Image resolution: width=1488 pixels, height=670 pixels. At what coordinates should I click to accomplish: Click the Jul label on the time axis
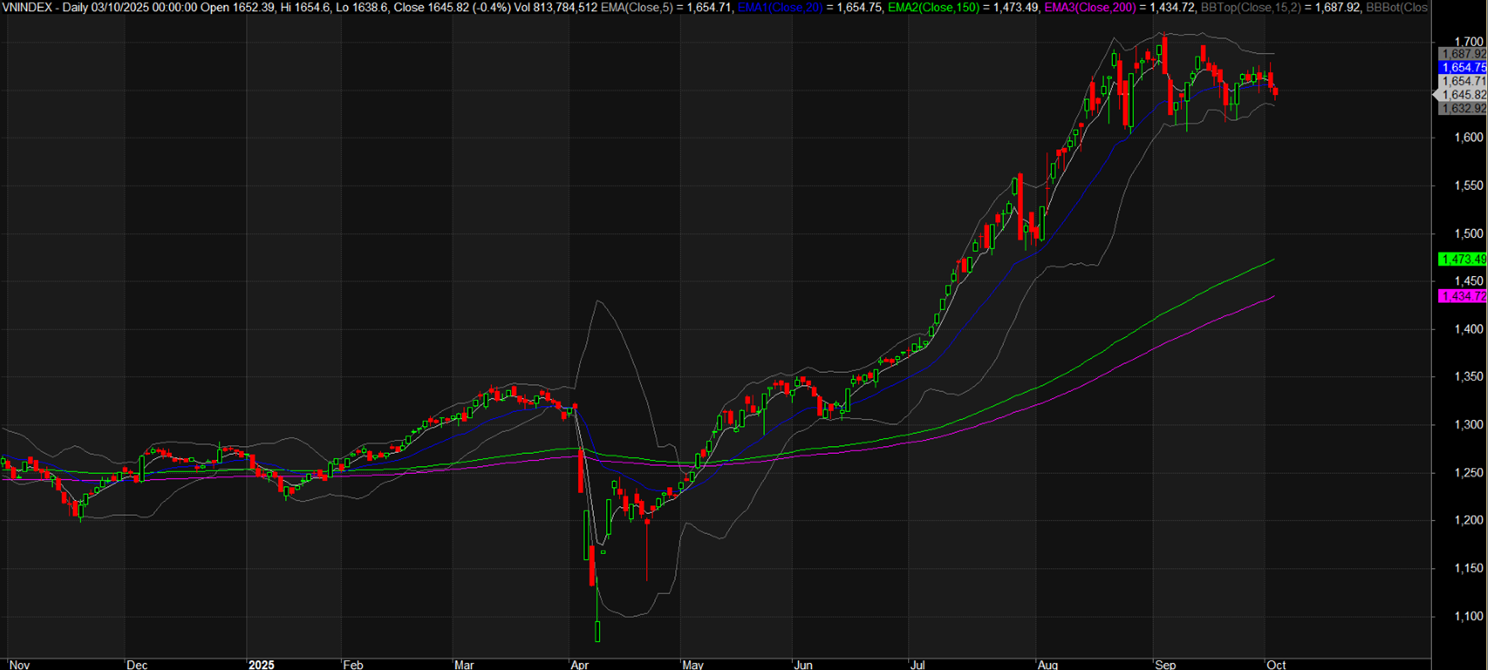click(x=916, y=663)
